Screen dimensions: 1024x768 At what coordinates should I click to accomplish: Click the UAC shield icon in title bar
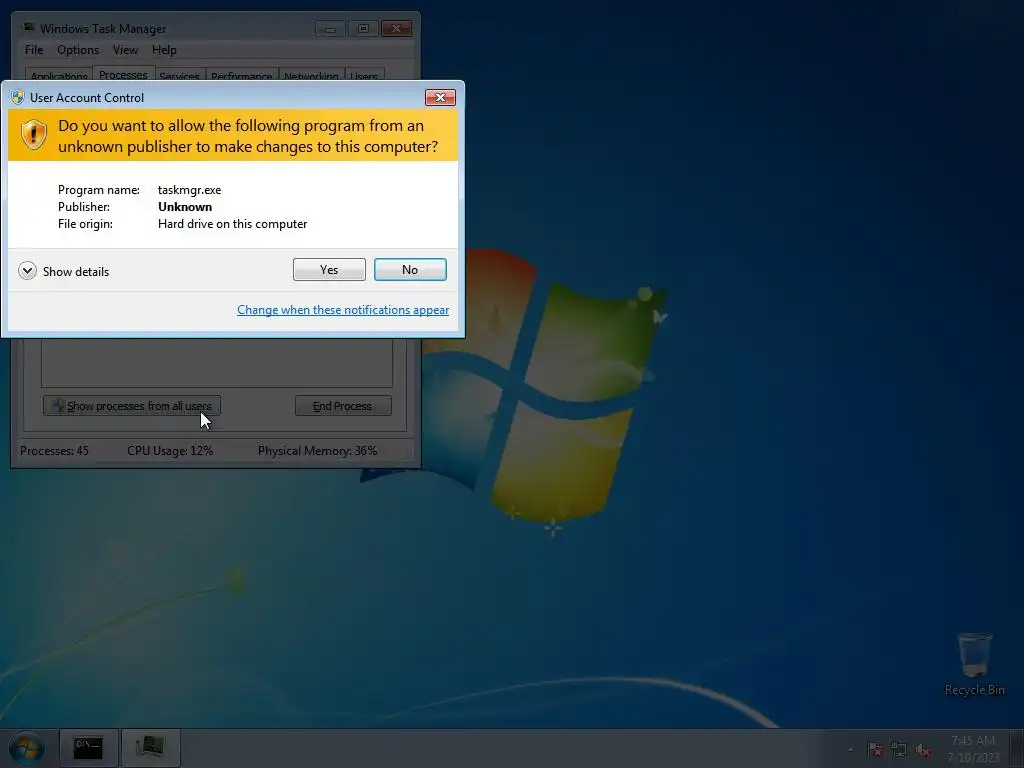(x=18, y=97)
